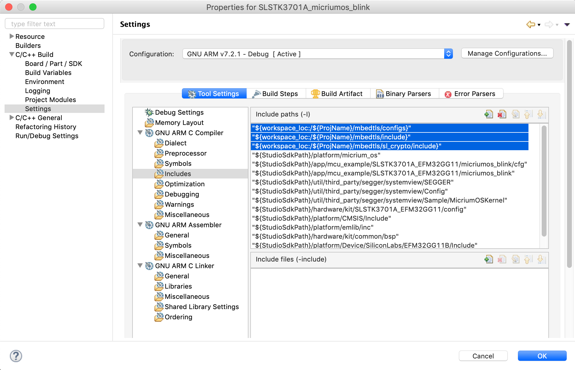Click the Manage Configurations button
This screenshot has height=370, width=575.
pyautogui.click(x=507, y=54)
